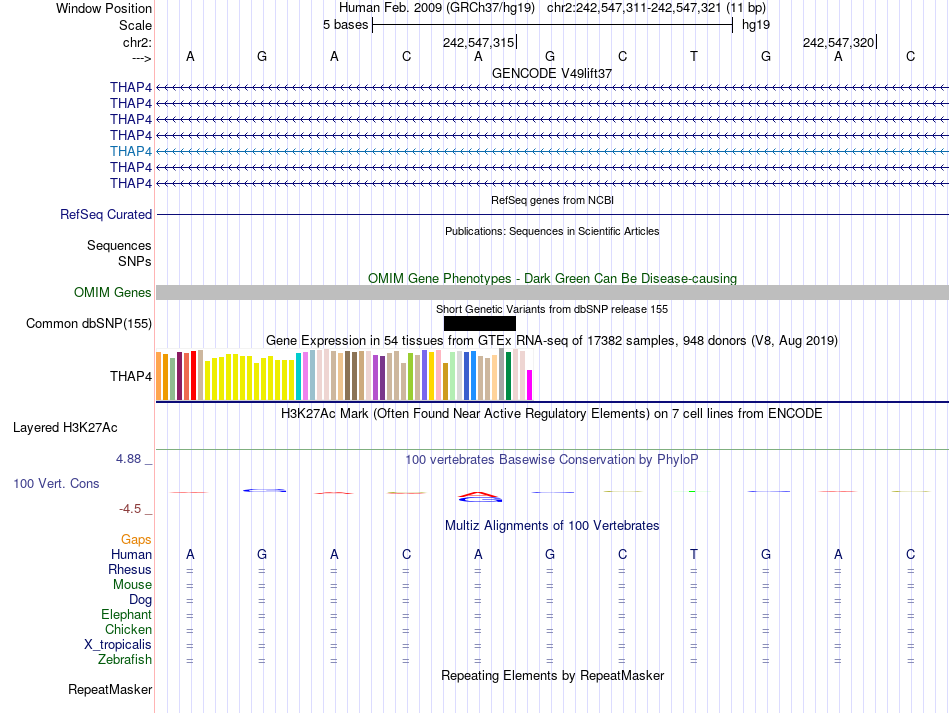
Task: Click Multiz Alignments of 100 Vertebrates title
Action: click(552, 526)
